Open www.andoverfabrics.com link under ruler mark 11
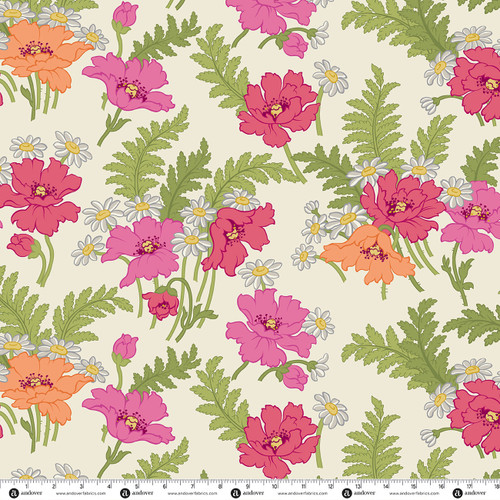The image size is (500, 500). click(x=303, y=493)
